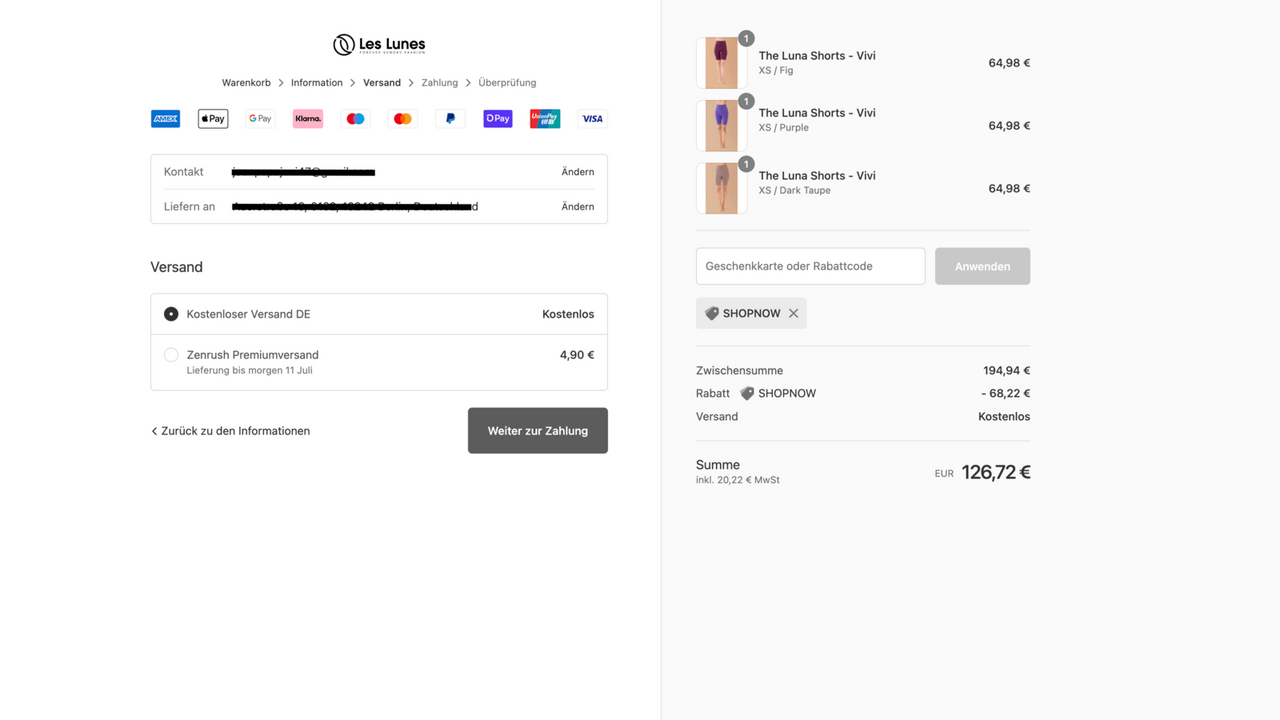Click the Les Lunes logo

pos(379,44)
